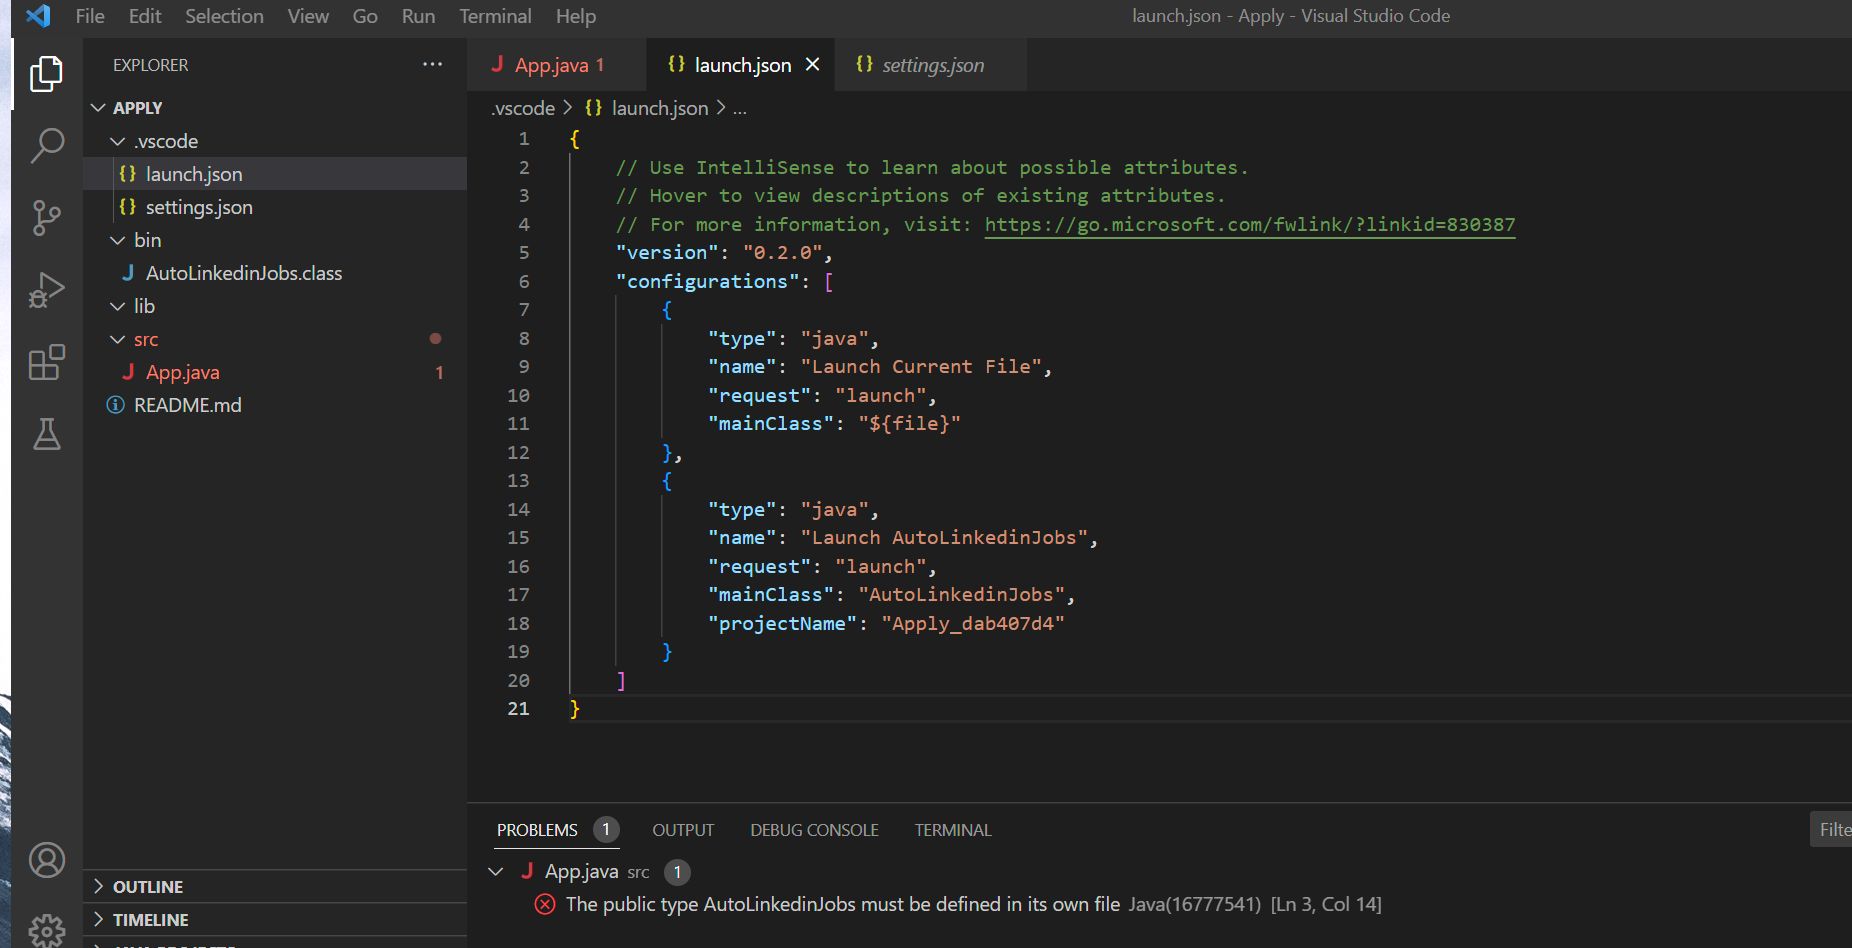
Task: Collapse the src folder
Action: [118, 339]
